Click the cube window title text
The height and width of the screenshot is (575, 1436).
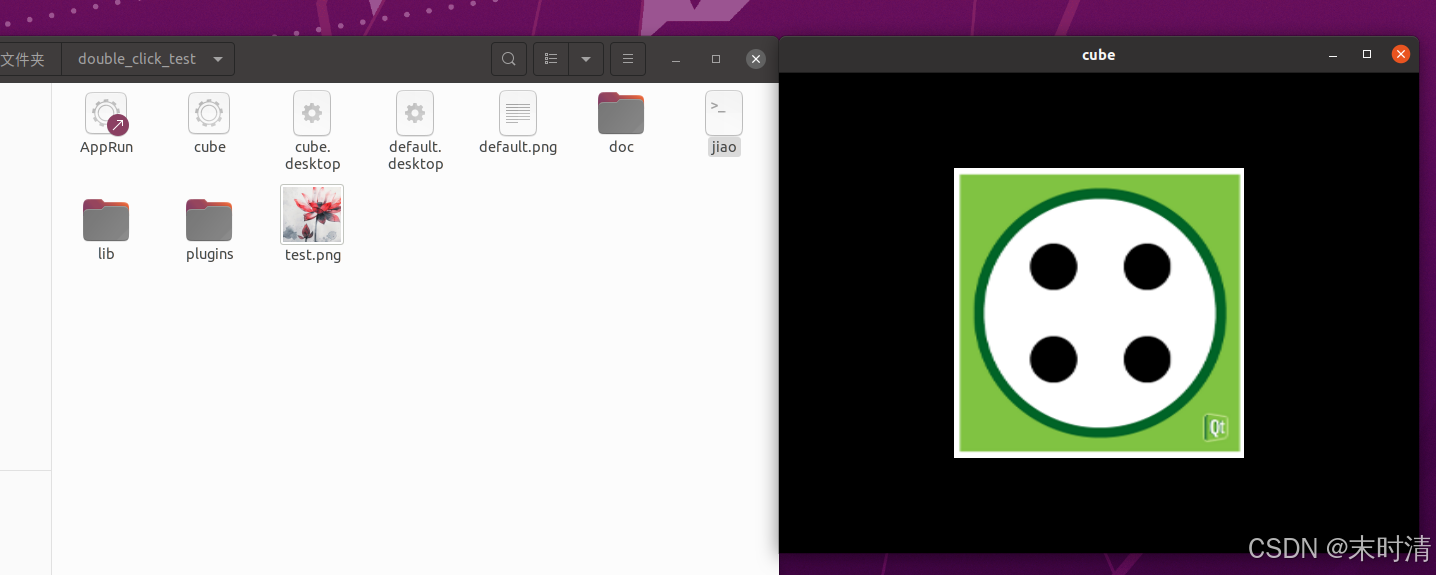pos(1098,55)
